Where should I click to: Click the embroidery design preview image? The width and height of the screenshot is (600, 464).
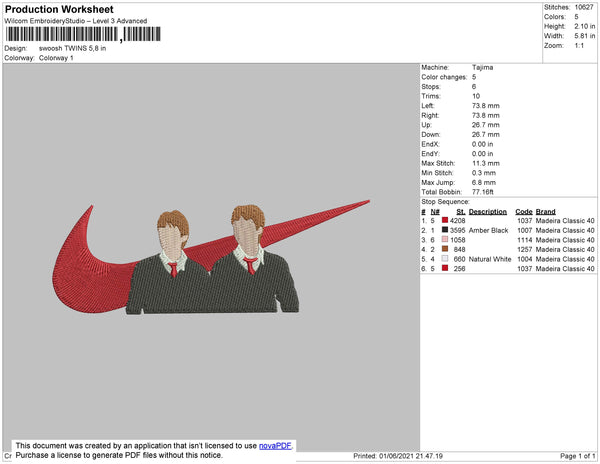[211, 257]
